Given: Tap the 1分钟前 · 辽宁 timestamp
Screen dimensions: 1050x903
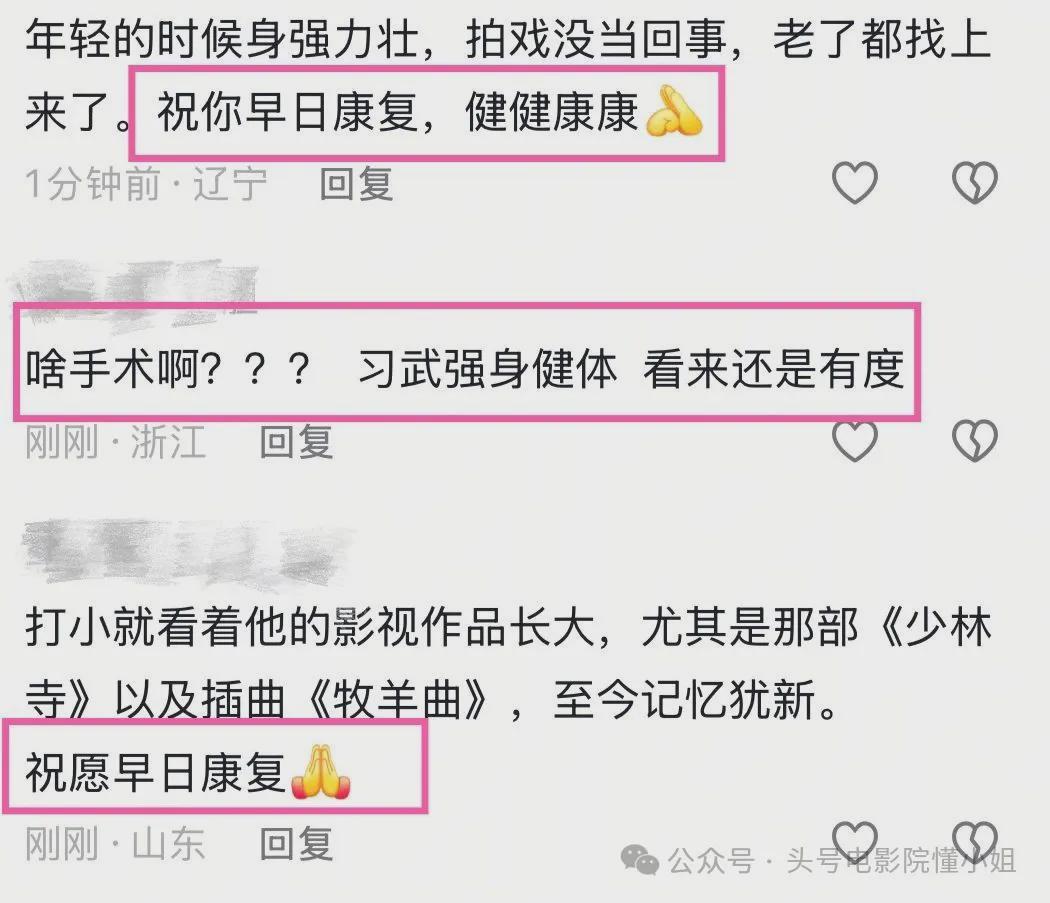Looking at the screenshot, I should (x=146, y=184).
